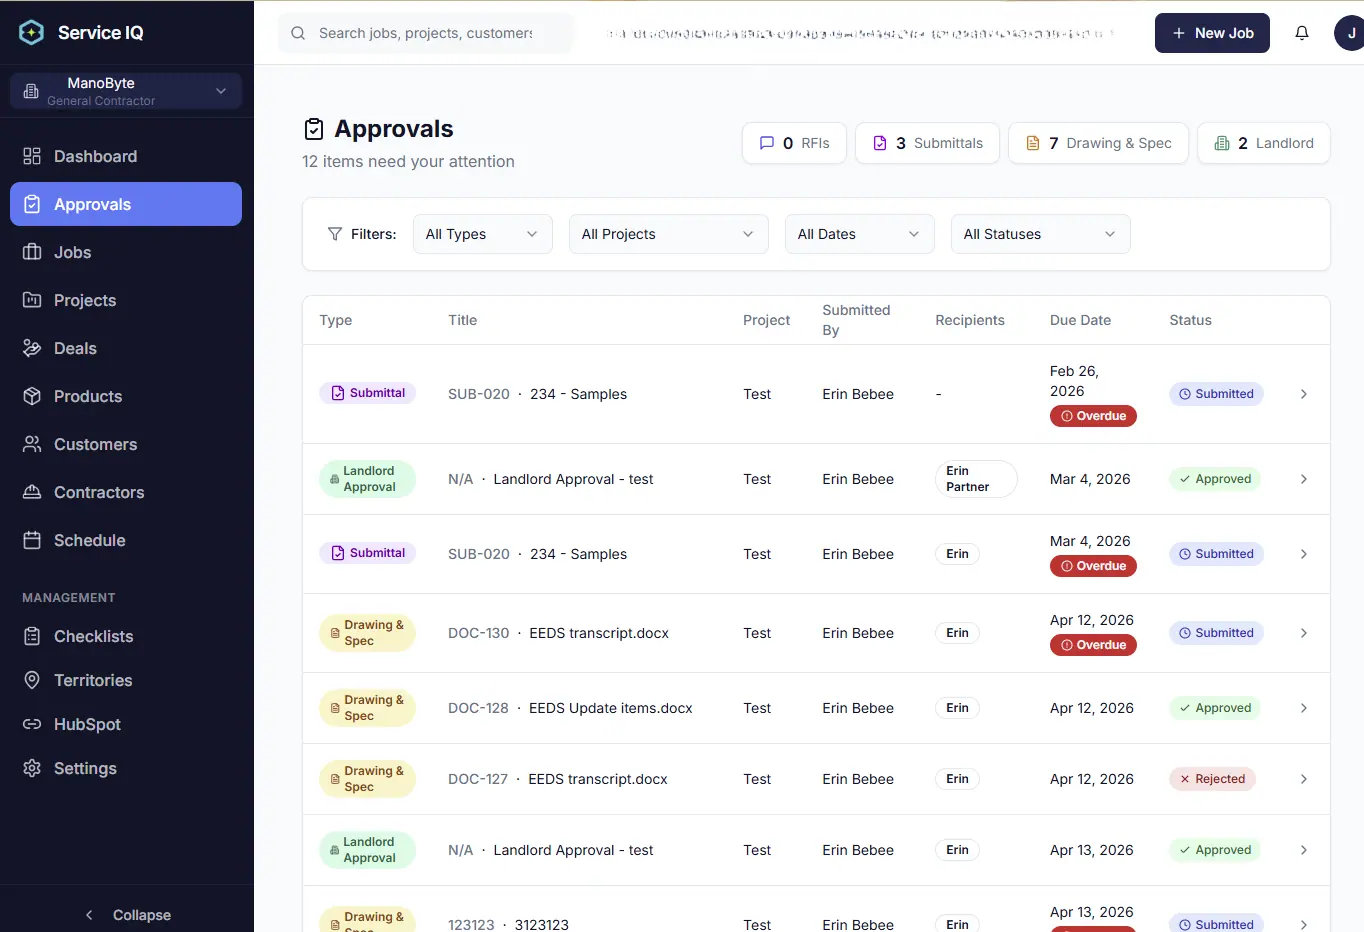
Task: Click the Approved status for DOC-128
Action: (1215, 708)
